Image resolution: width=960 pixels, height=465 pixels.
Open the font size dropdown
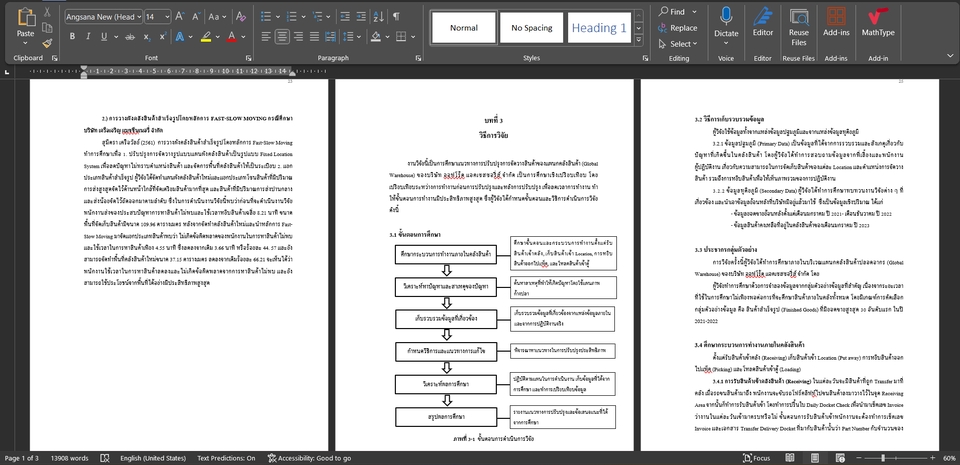point(167,17)
